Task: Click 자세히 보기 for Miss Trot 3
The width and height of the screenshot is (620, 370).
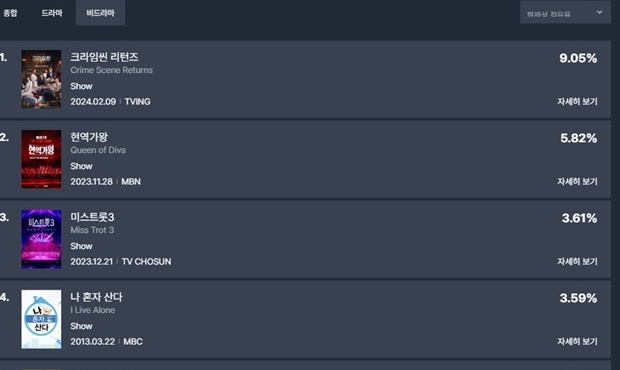Action: (x=577, y=261)
